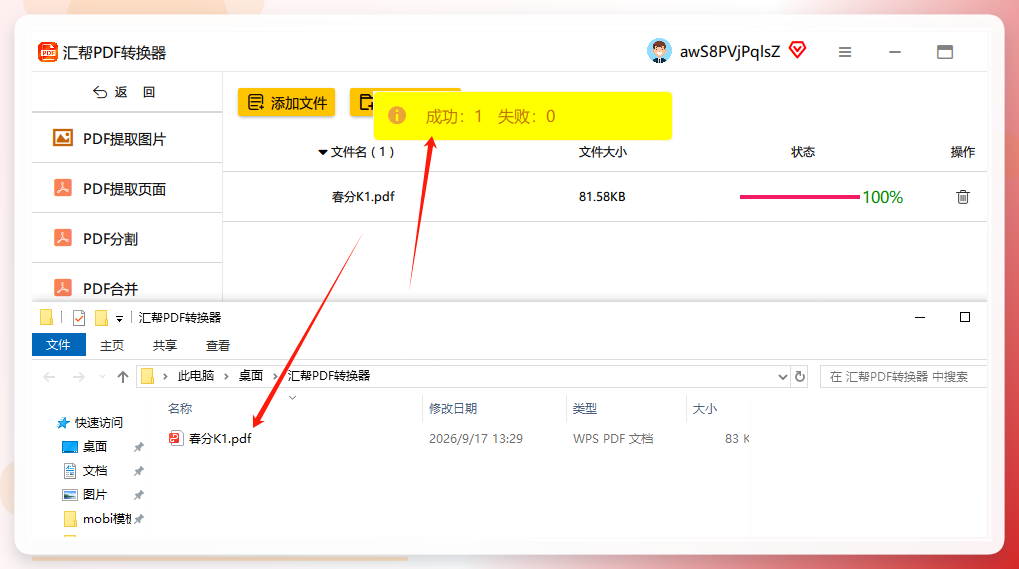Go back with the 返回 button

click(x=124, y=92)
